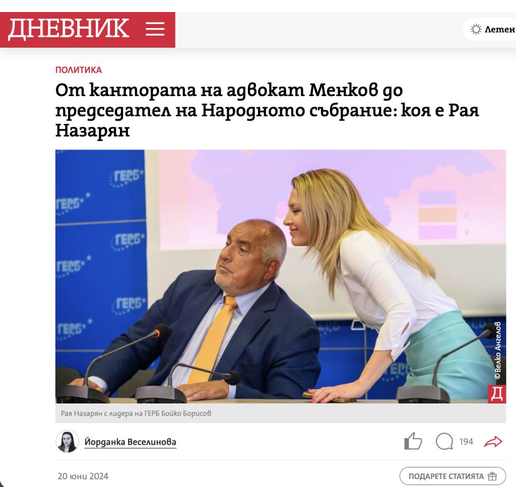The image size is (516, 500).
Task: Share the article using red arrow icon
Action: click(x=493, y=442)
